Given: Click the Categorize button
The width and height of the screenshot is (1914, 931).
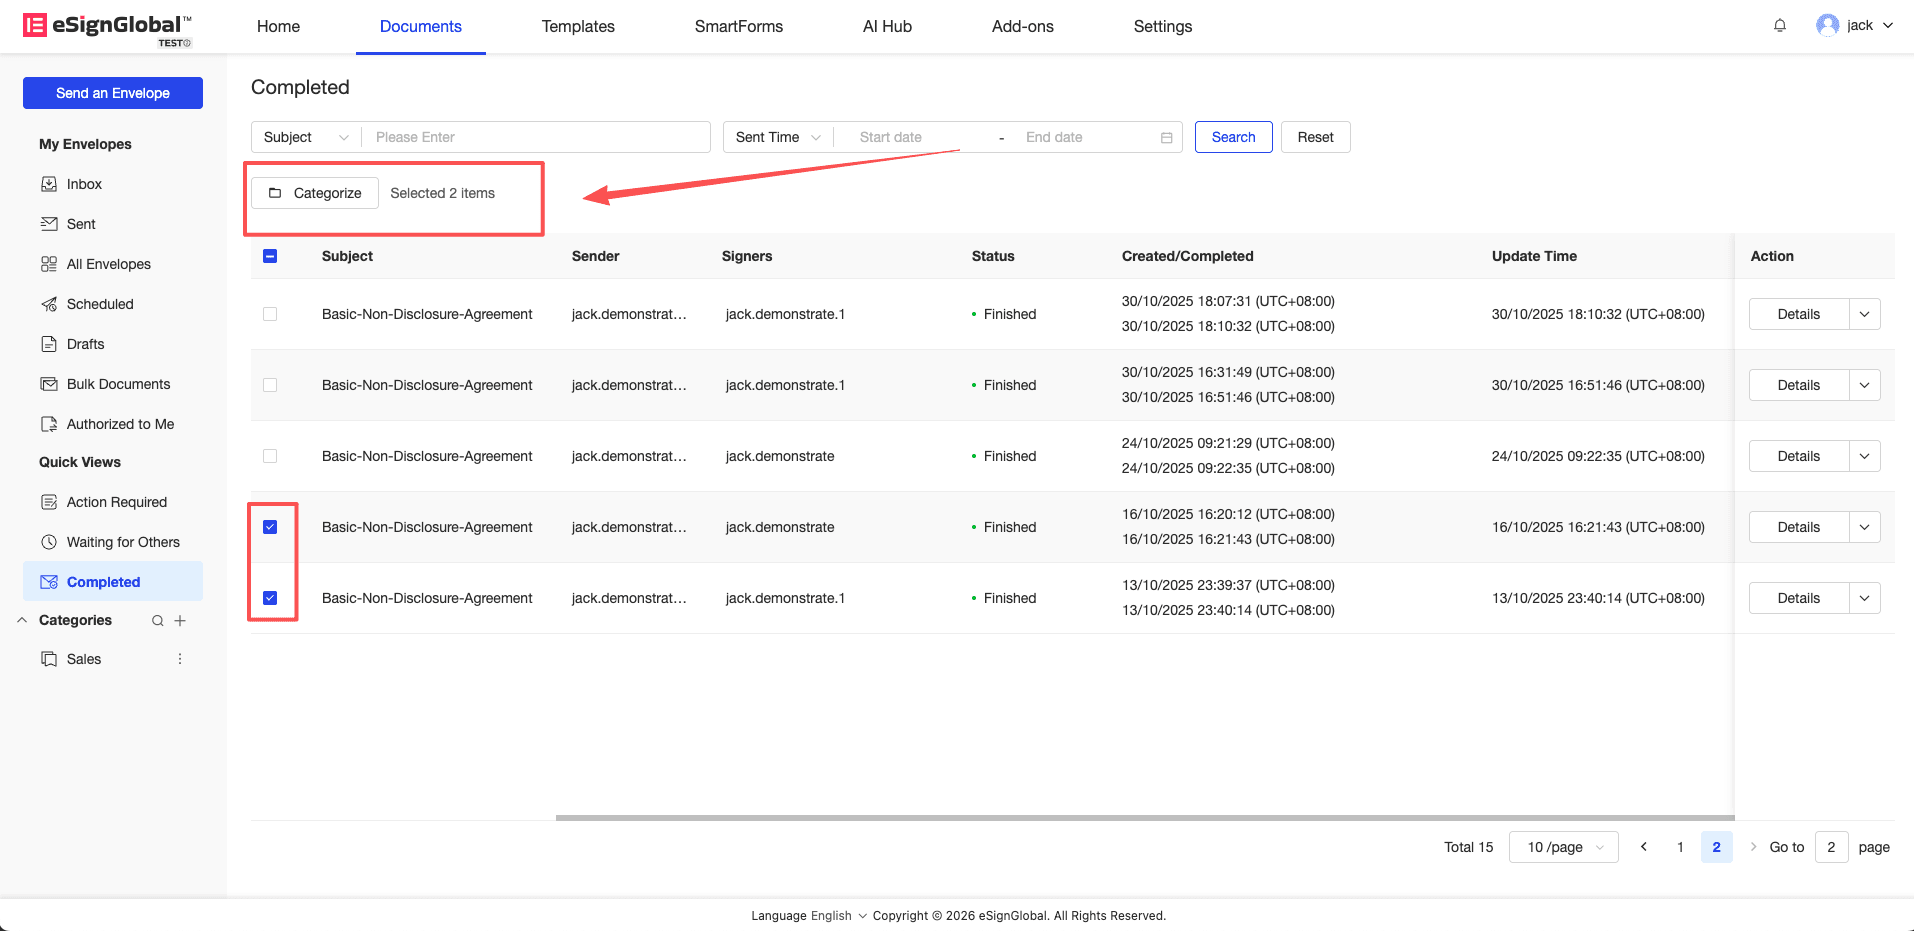Looking at the screenshot, I should [315, 193].
